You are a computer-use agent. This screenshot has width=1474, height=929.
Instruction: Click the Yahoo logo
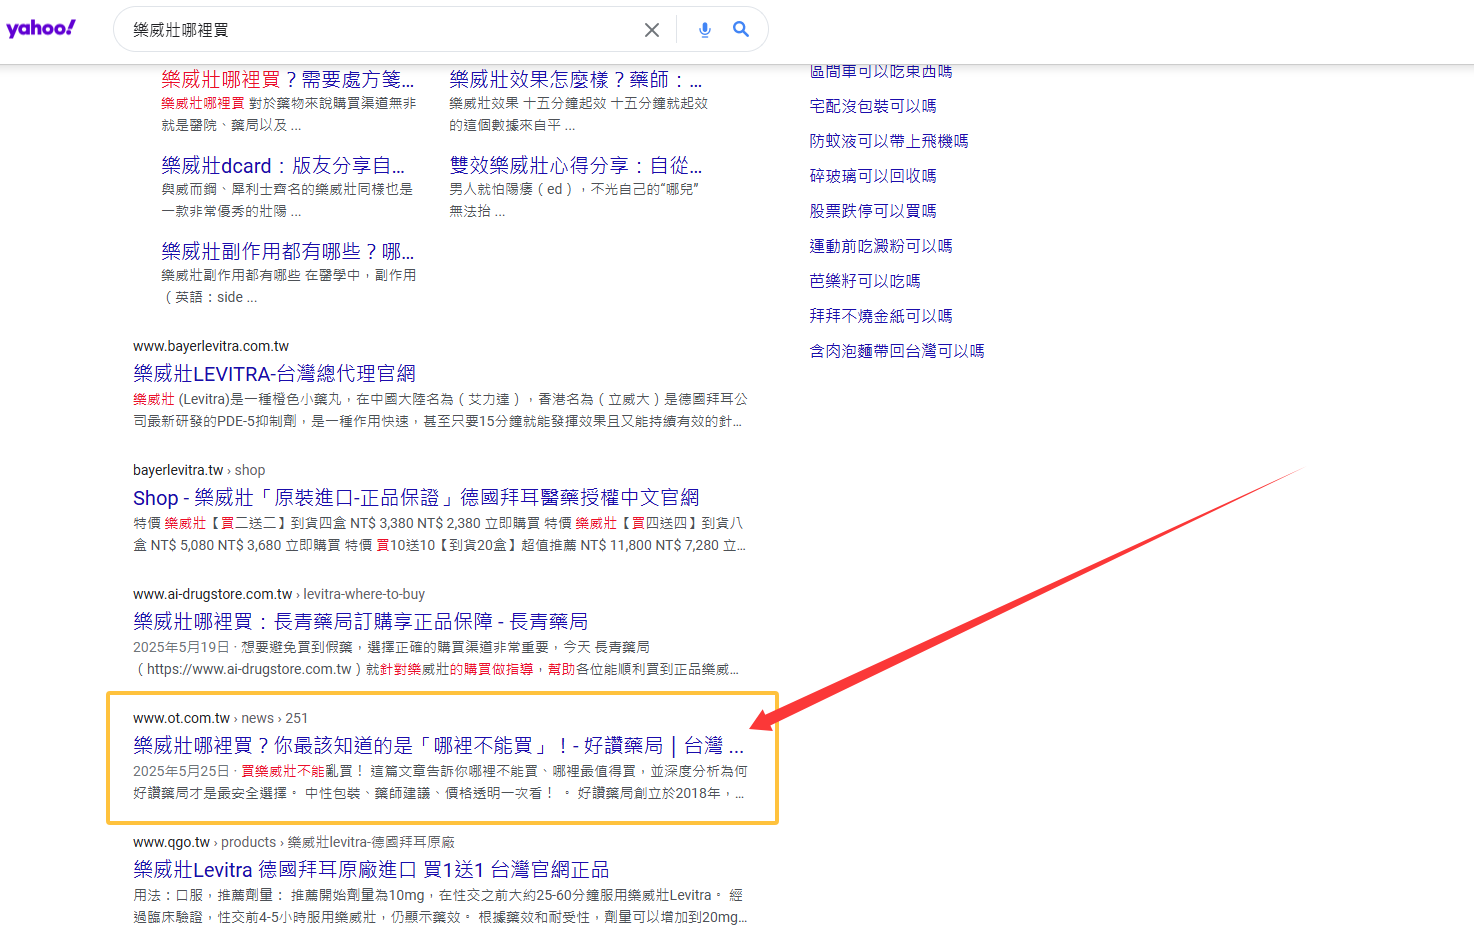click(x=41, y=28)
